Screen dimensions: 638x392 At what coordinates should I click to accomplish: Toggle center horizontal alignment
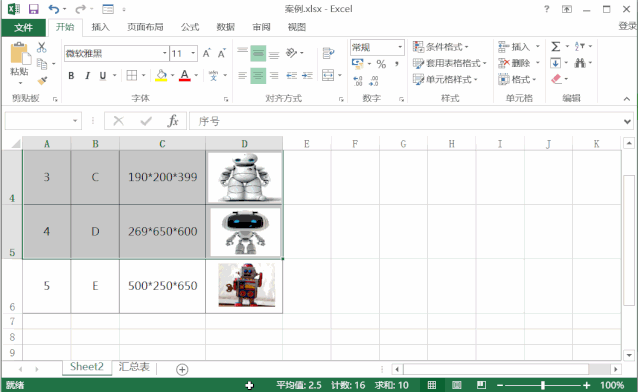pos(258,76)
